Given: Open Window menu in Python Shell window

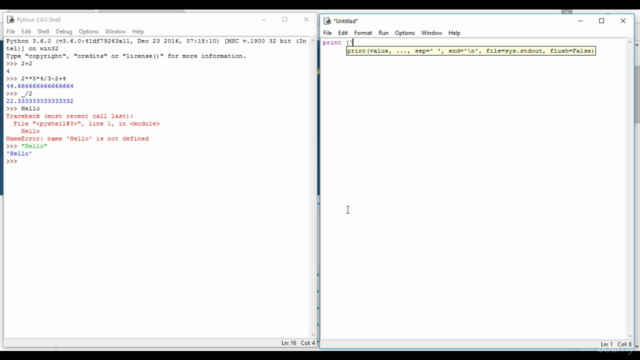Looking at the screenshot, I should click(x=115, y=31).
